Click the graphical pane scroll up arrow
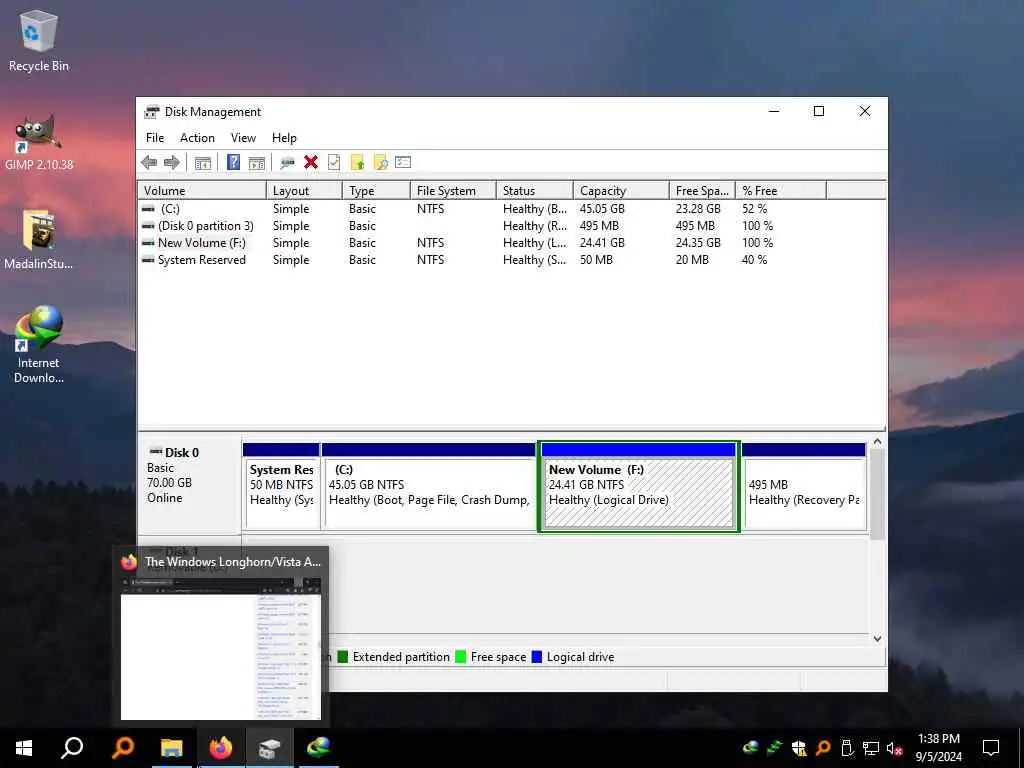Viewport: 1024px width, 768px height. 878,442
